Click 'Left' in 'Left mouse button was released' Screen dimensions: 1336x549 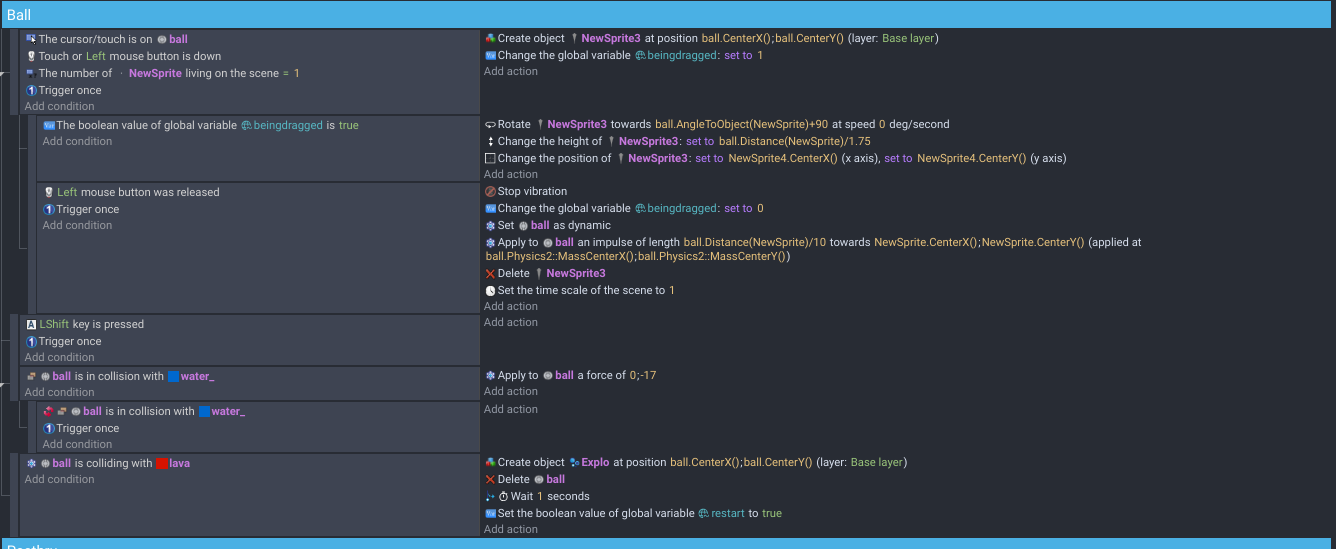point(67,192)
